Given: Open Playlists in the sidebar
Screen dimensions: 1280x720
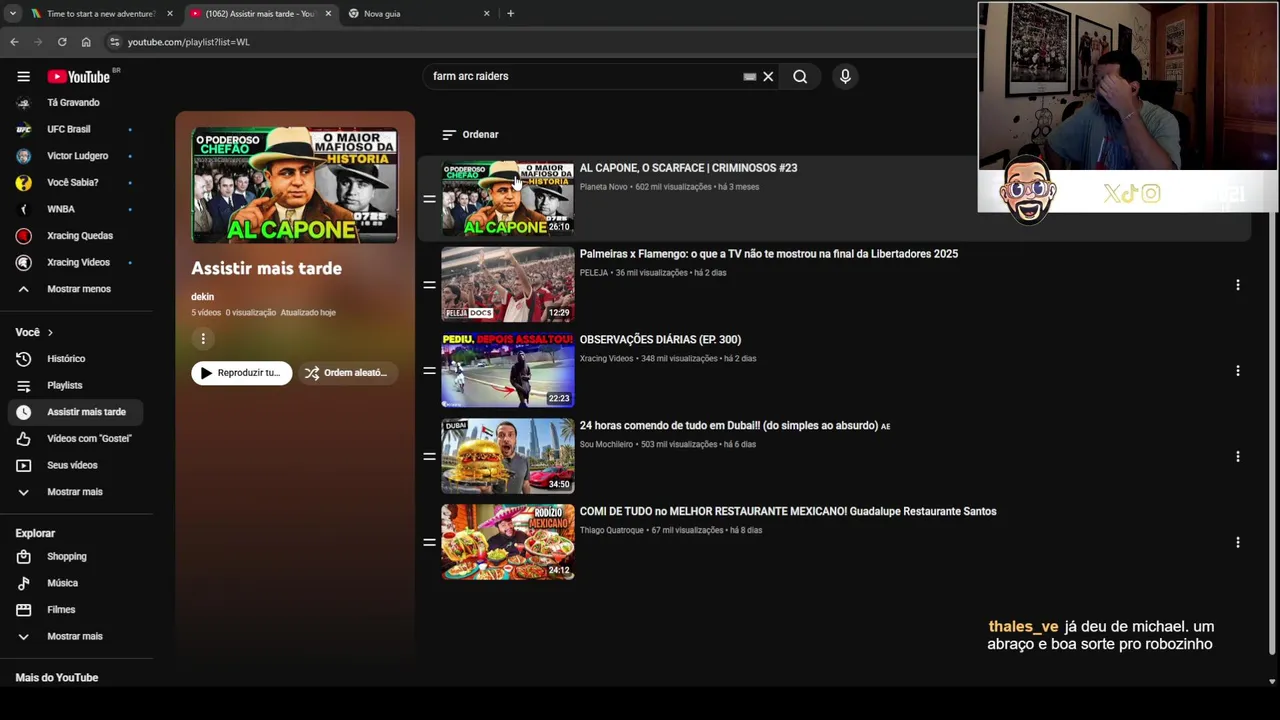Looking at the screenshot, I should 65,385.
